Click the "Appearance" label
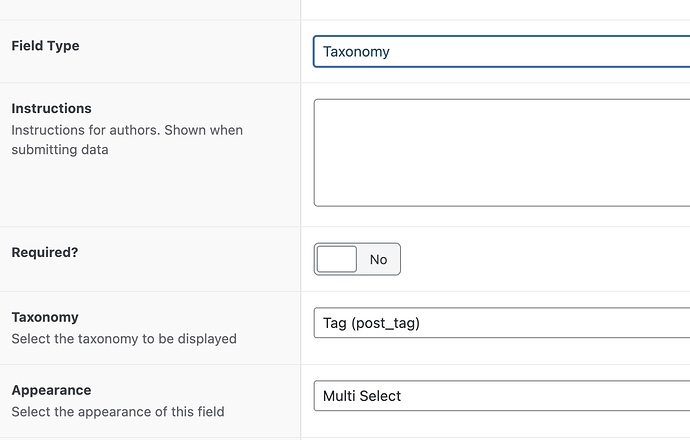690x440 pixels. [x=51, y=390]
